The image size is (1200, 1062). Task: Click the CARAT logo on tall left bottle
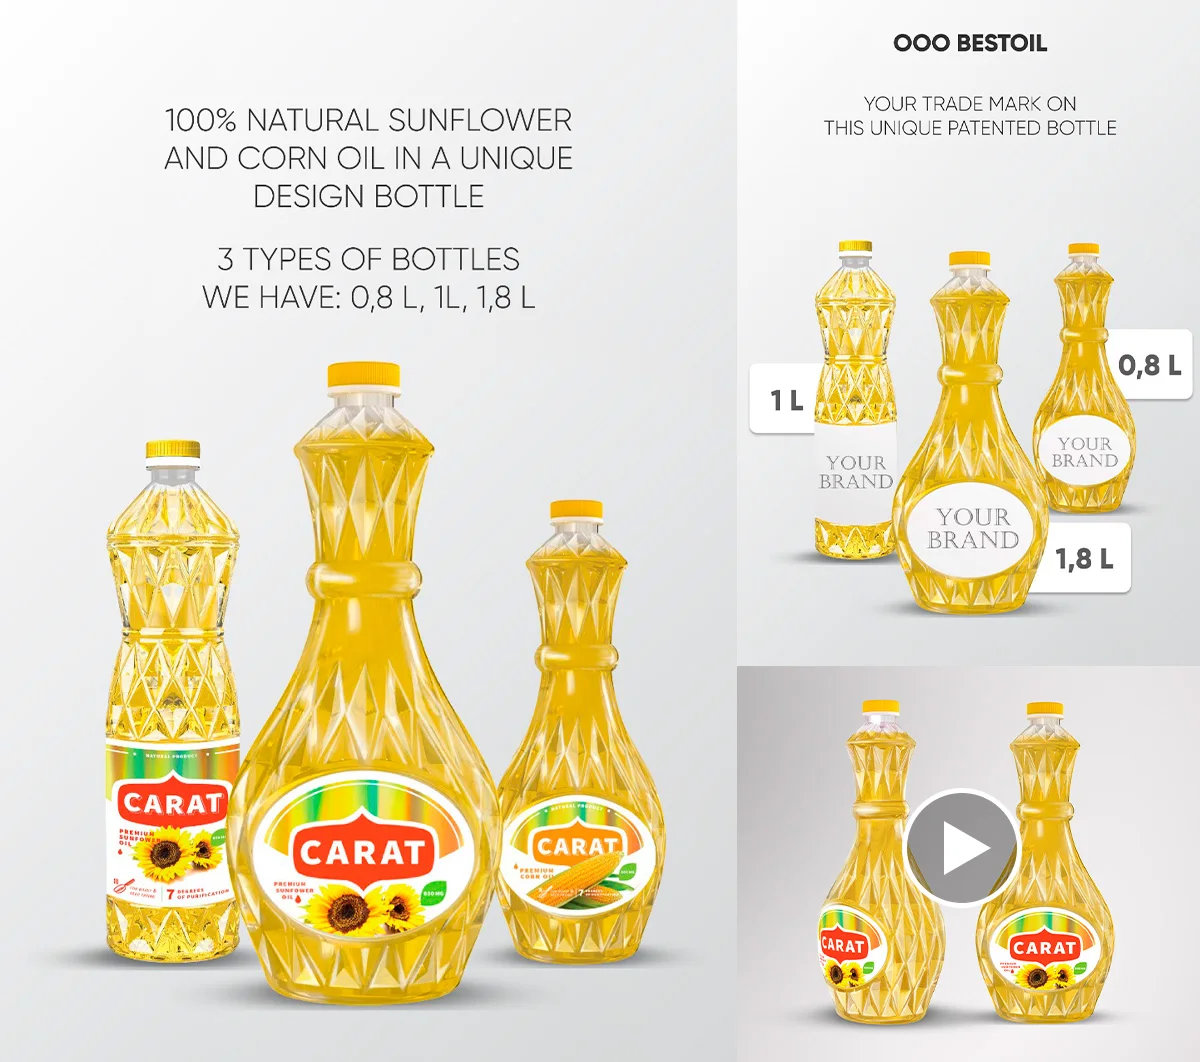pos(173,801)
